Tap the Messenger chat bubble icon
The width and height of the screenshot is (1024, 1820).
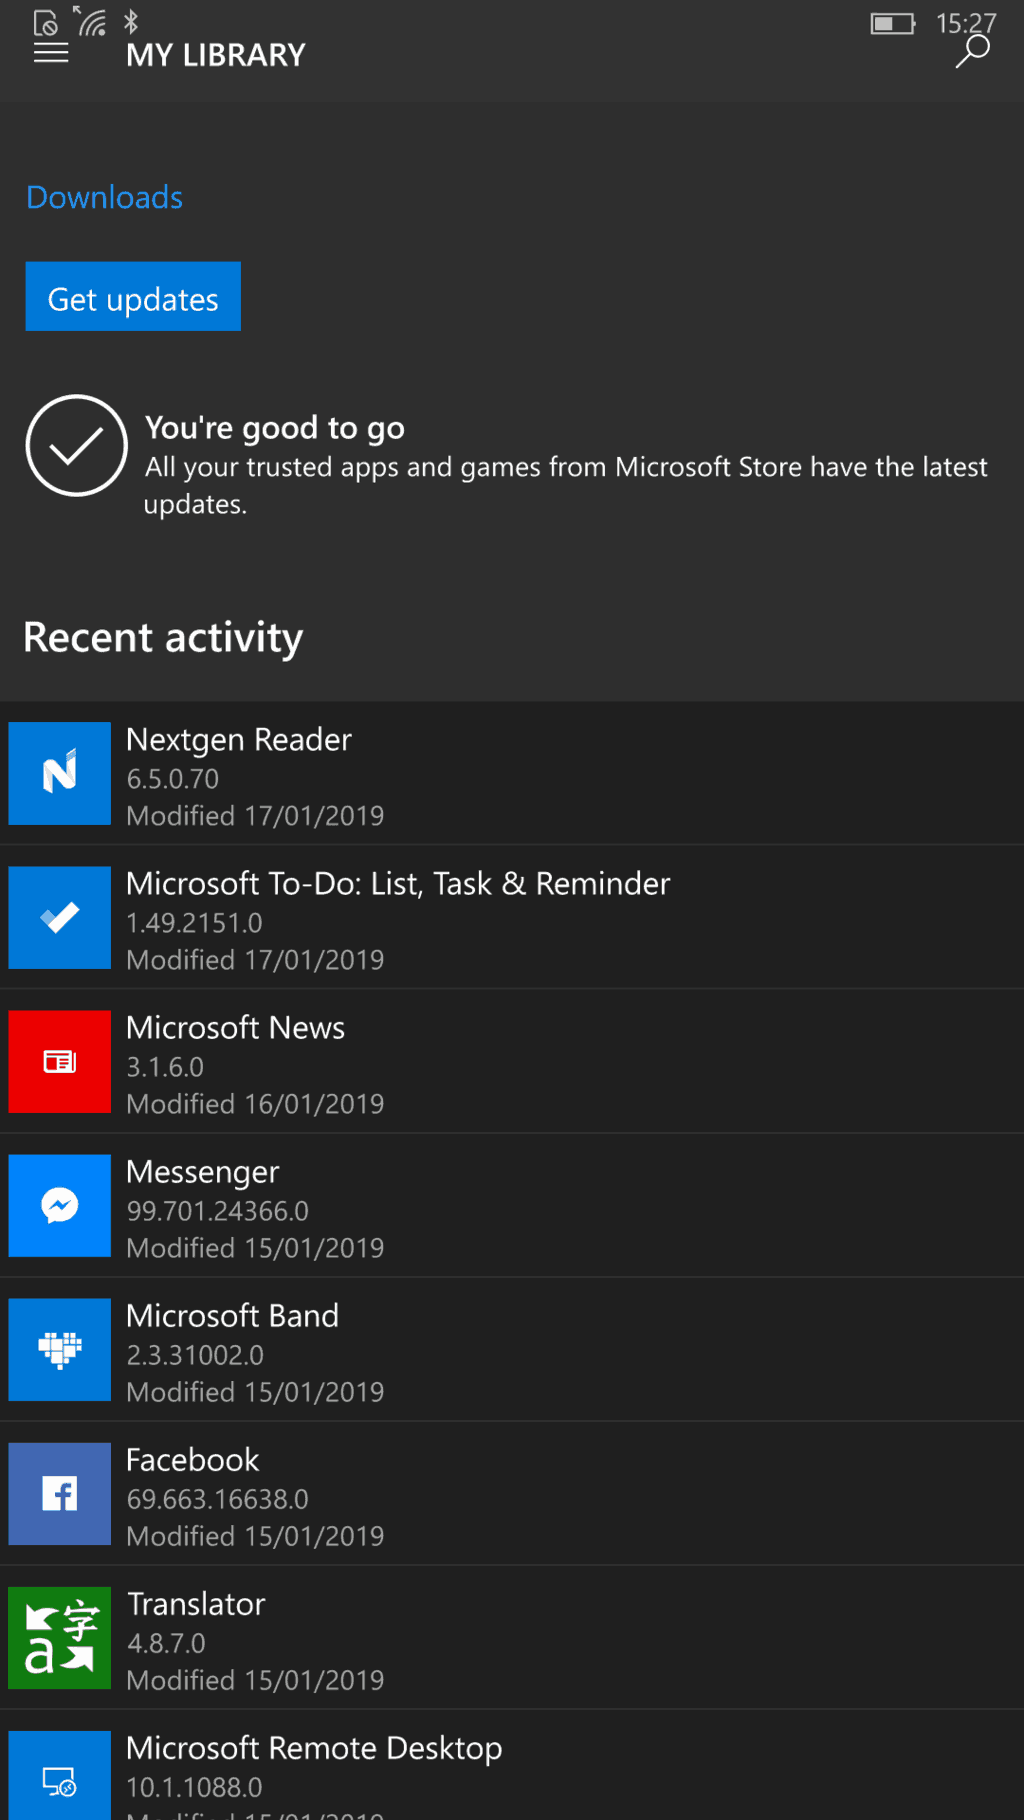coord(60,1205)
